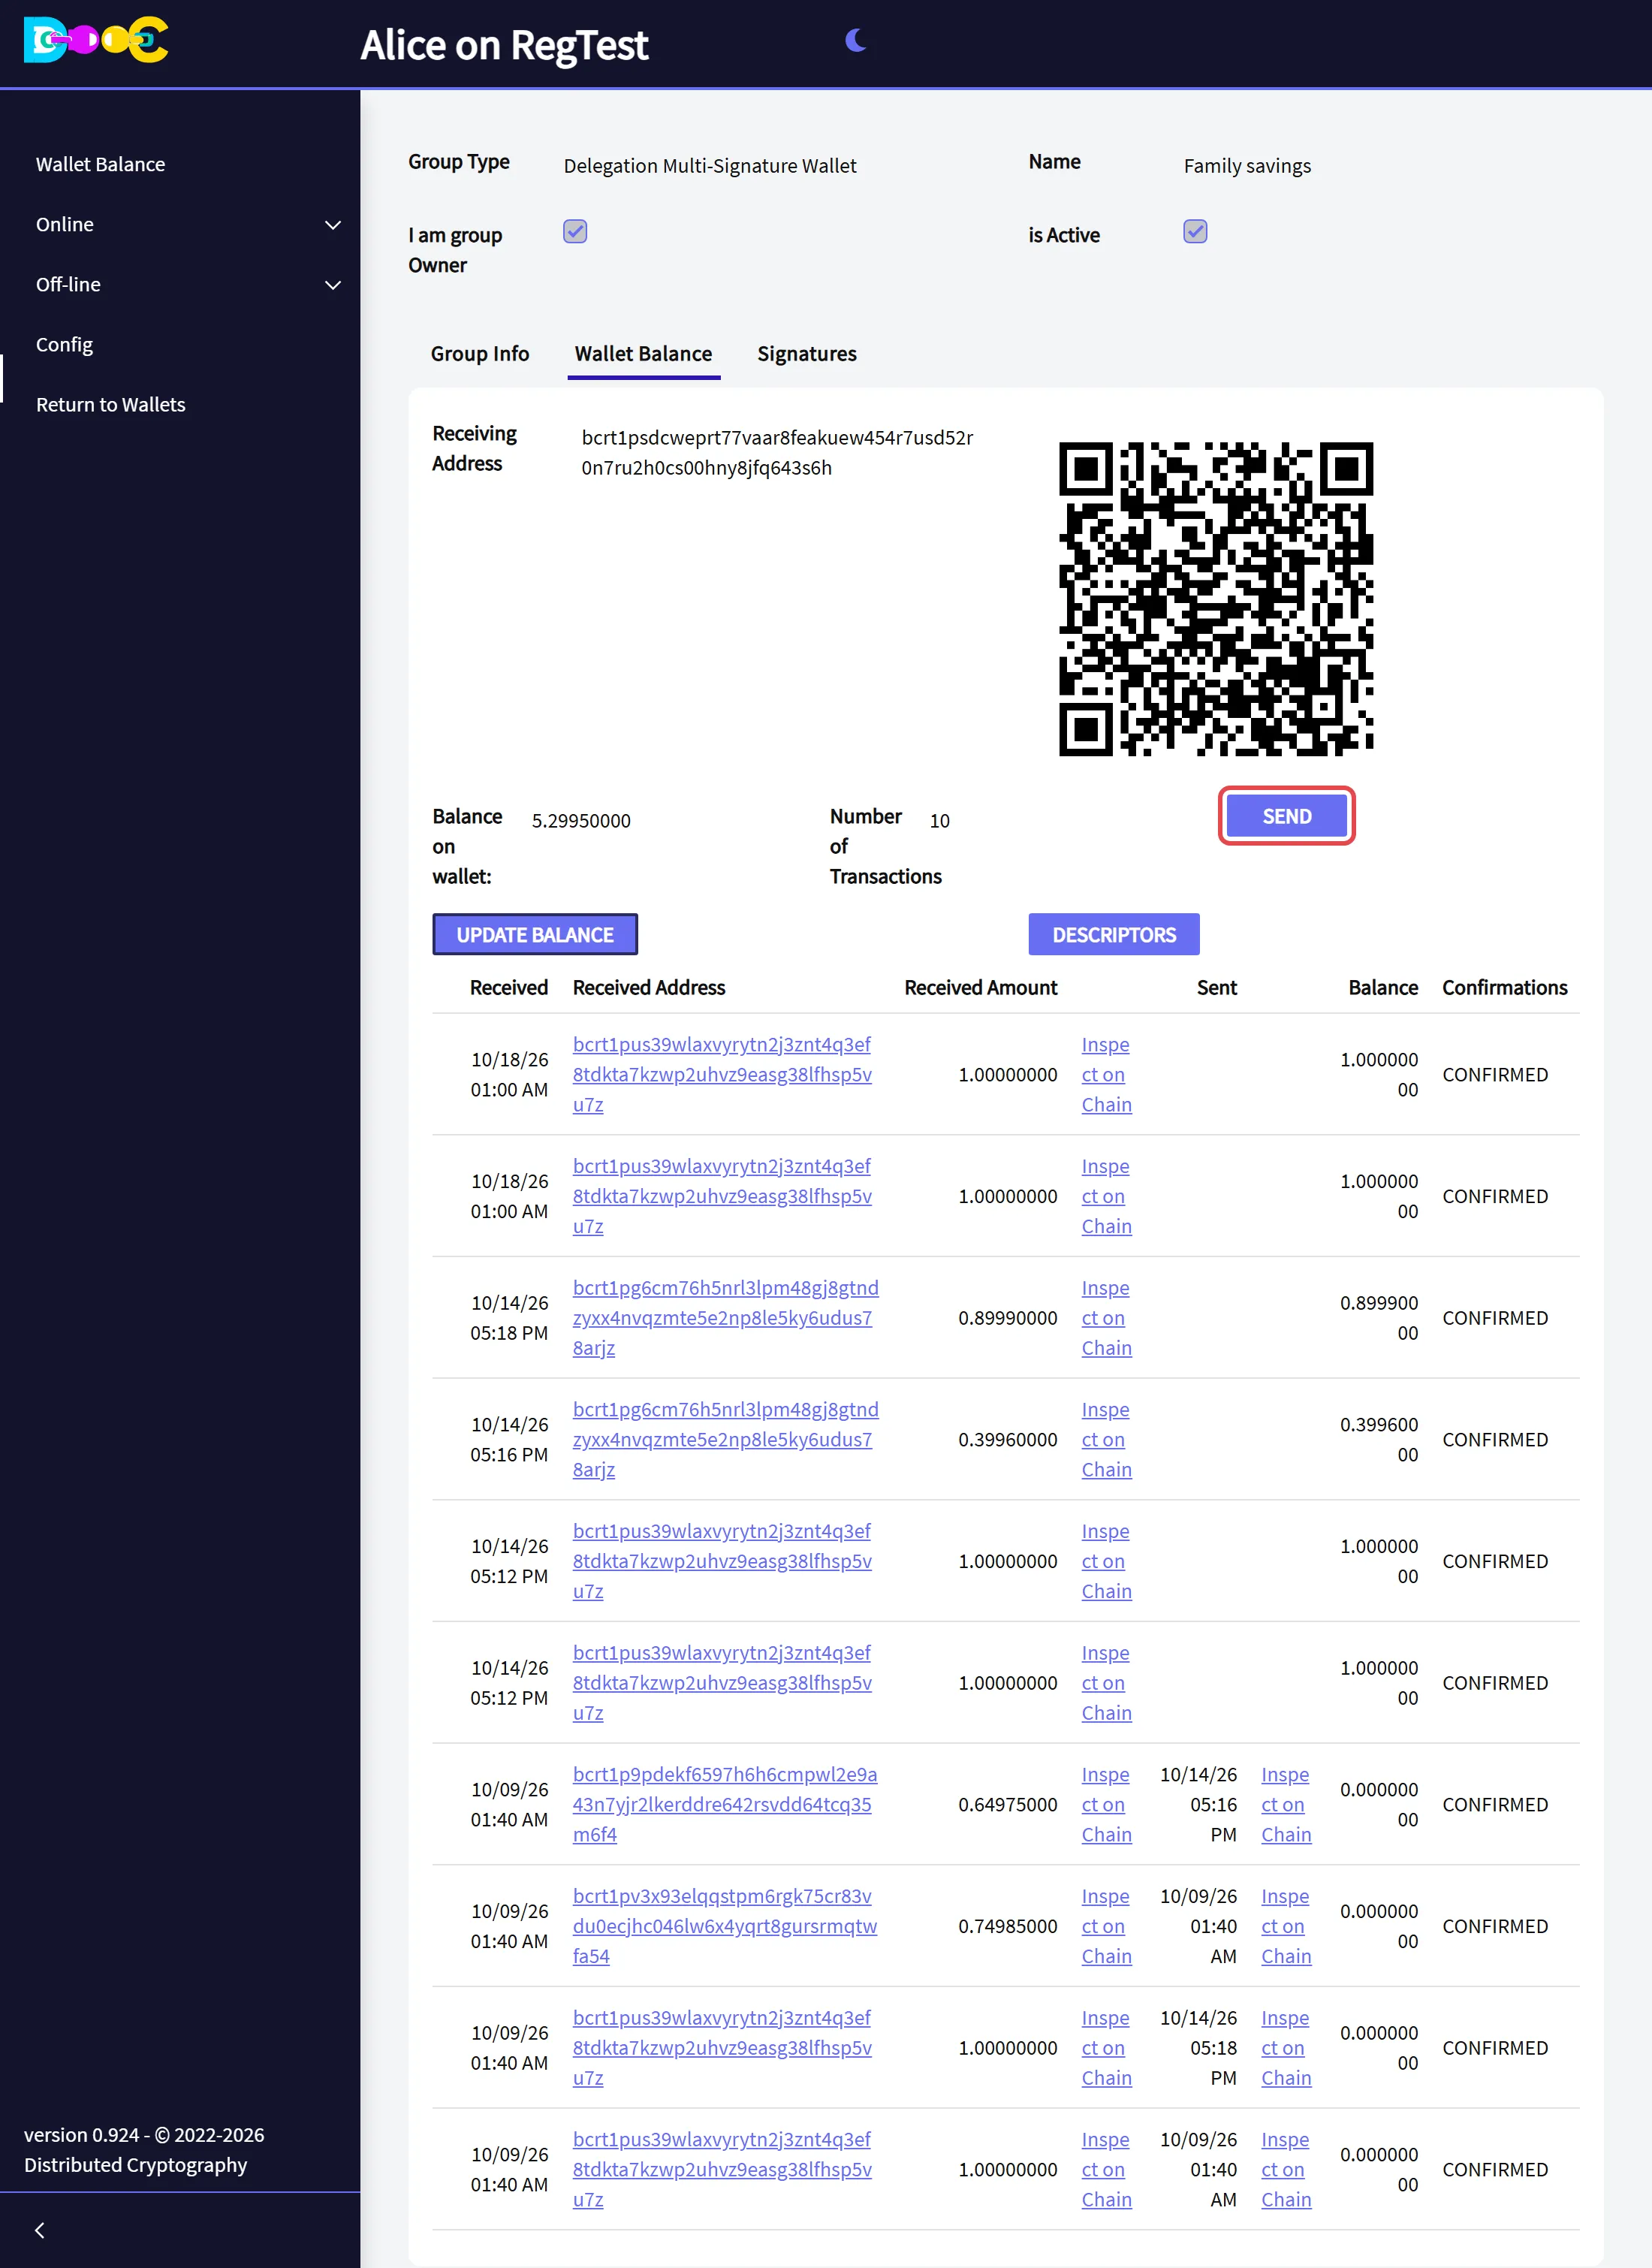Screen dimensions: 1652x2268
Task: Click the Family savings name value
Action: 1247,166
